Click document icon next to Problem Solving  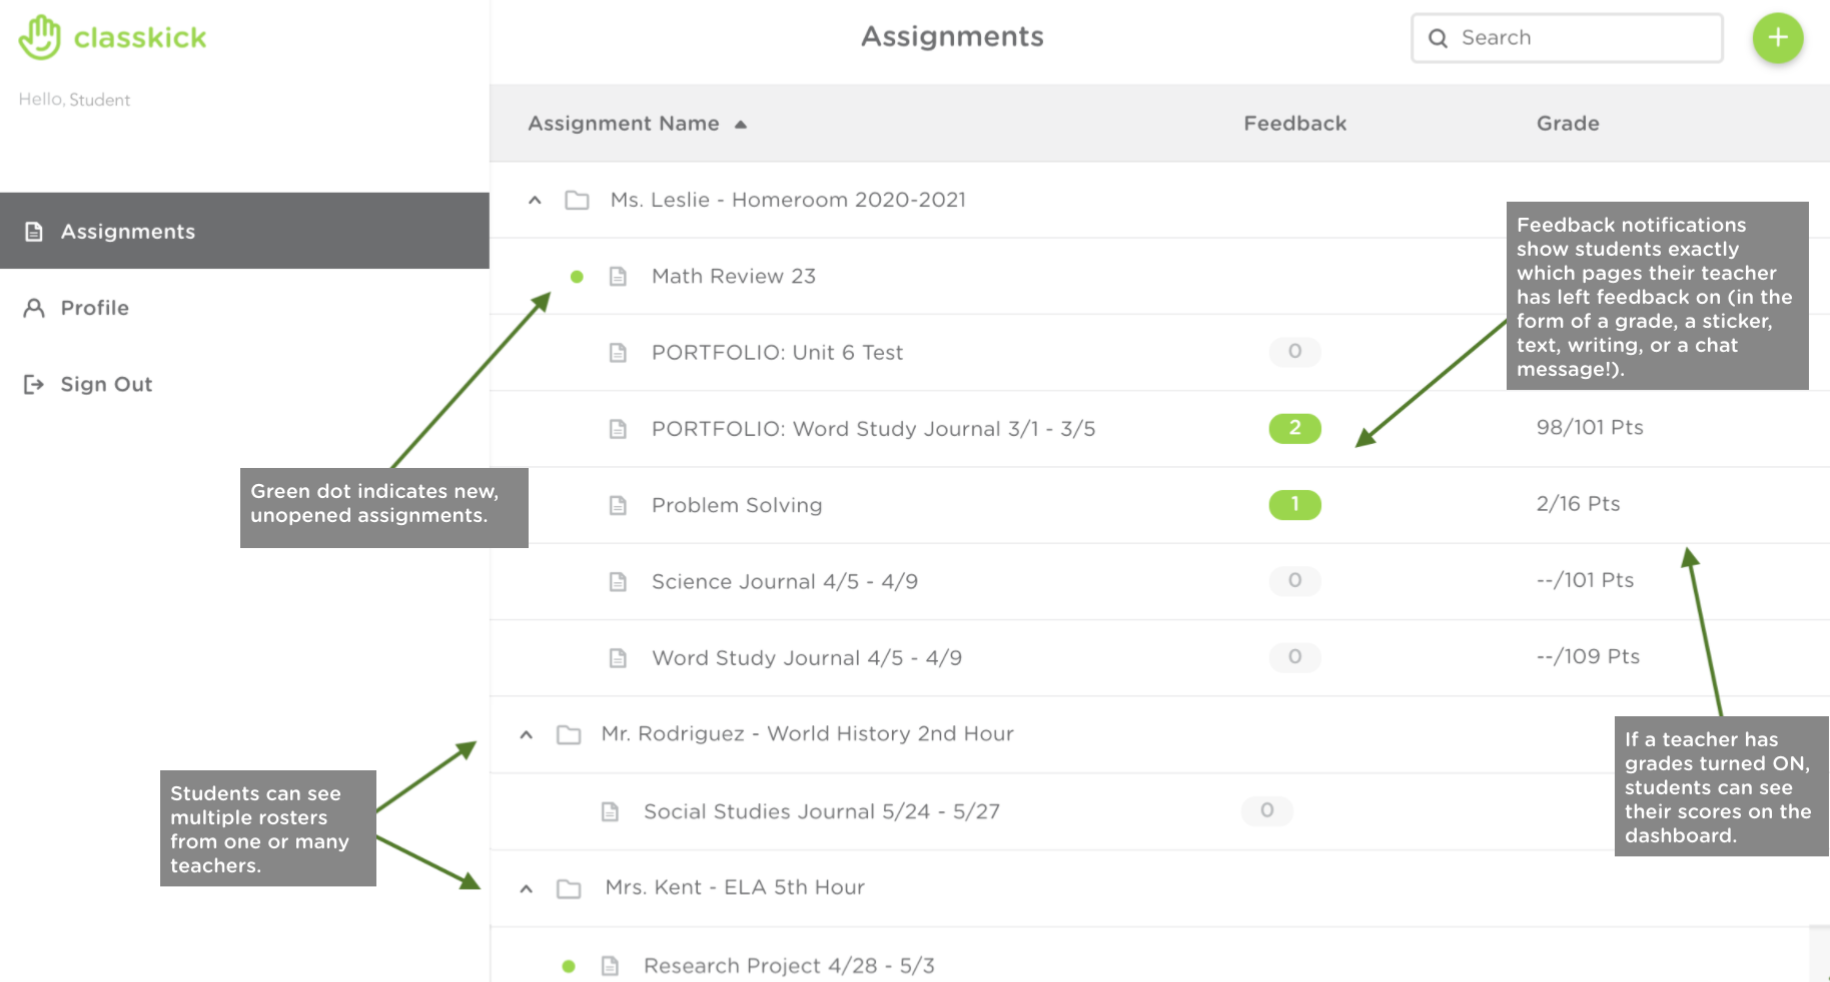(x=618, y=505)
